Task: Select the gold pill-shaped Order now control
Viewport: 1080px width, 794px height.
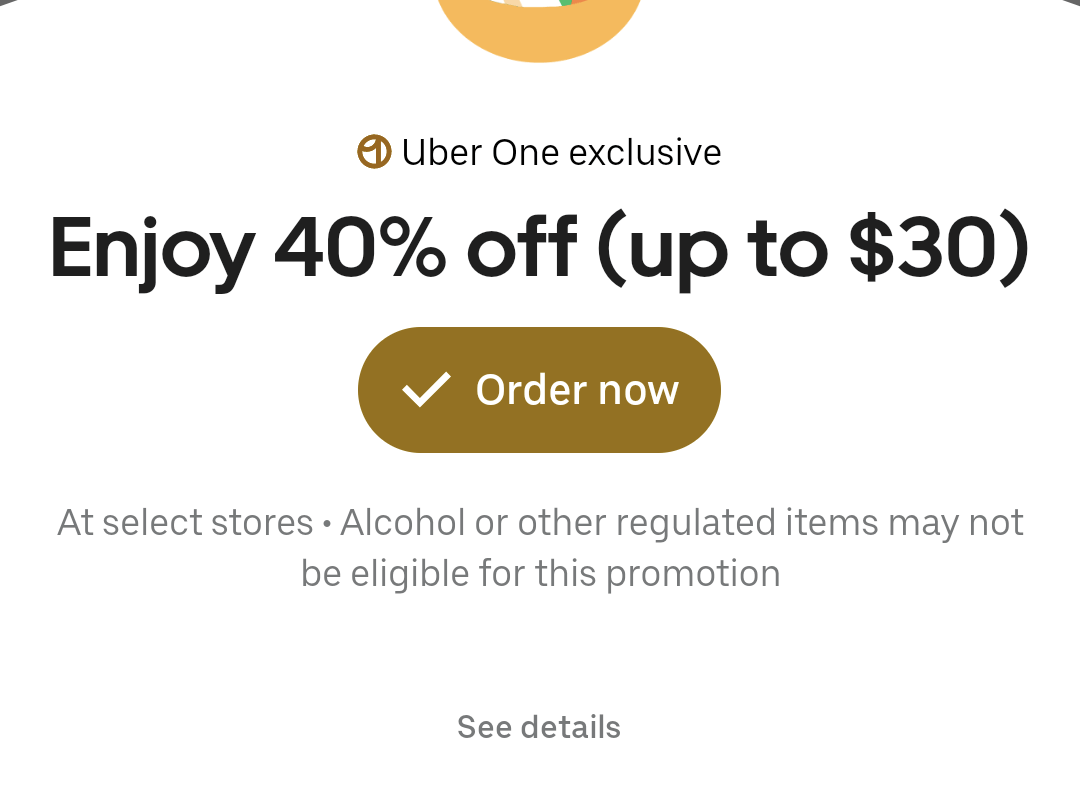Action: (x=539, y=389)
